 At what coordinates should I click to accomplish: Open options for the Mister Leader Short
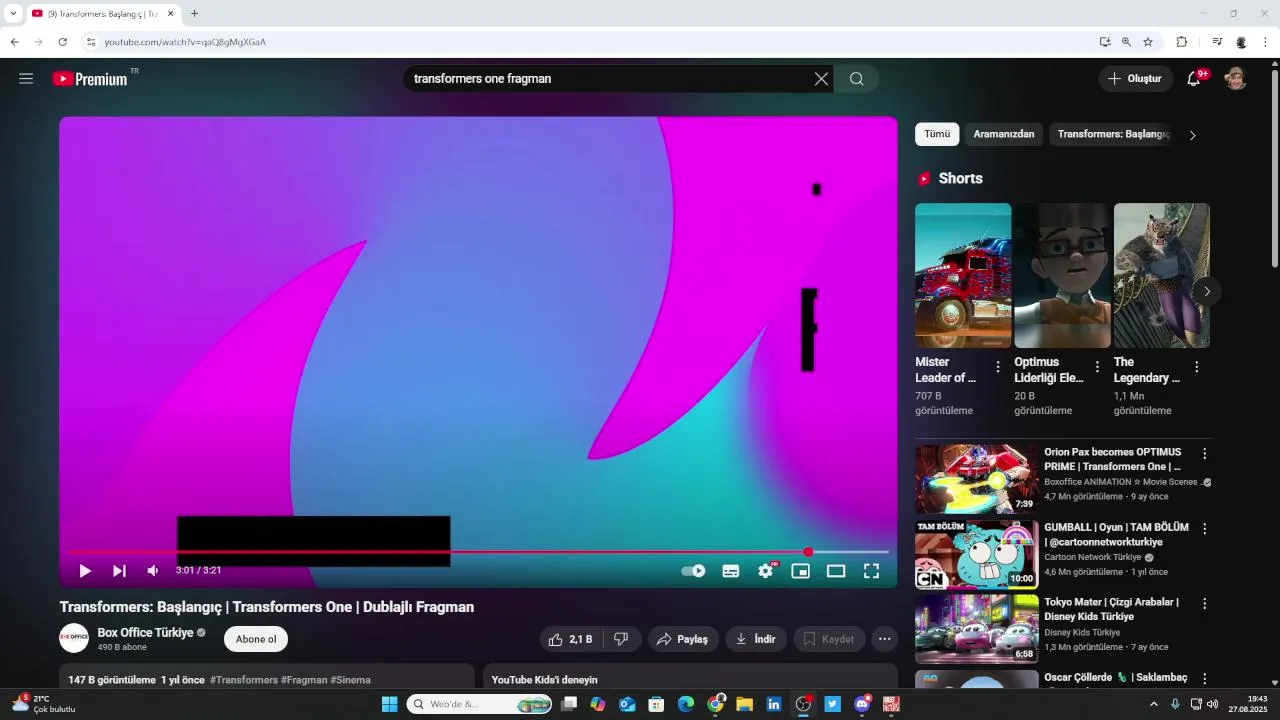coord(998,367)
